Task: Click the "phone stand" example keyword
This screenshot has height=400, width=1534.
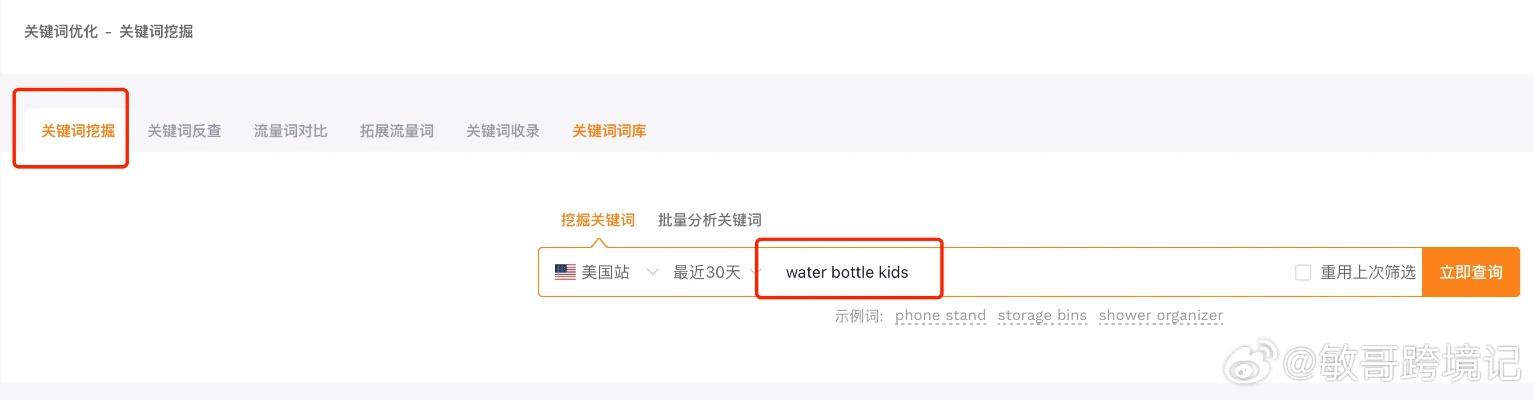Action: click(x=940, y=316)
